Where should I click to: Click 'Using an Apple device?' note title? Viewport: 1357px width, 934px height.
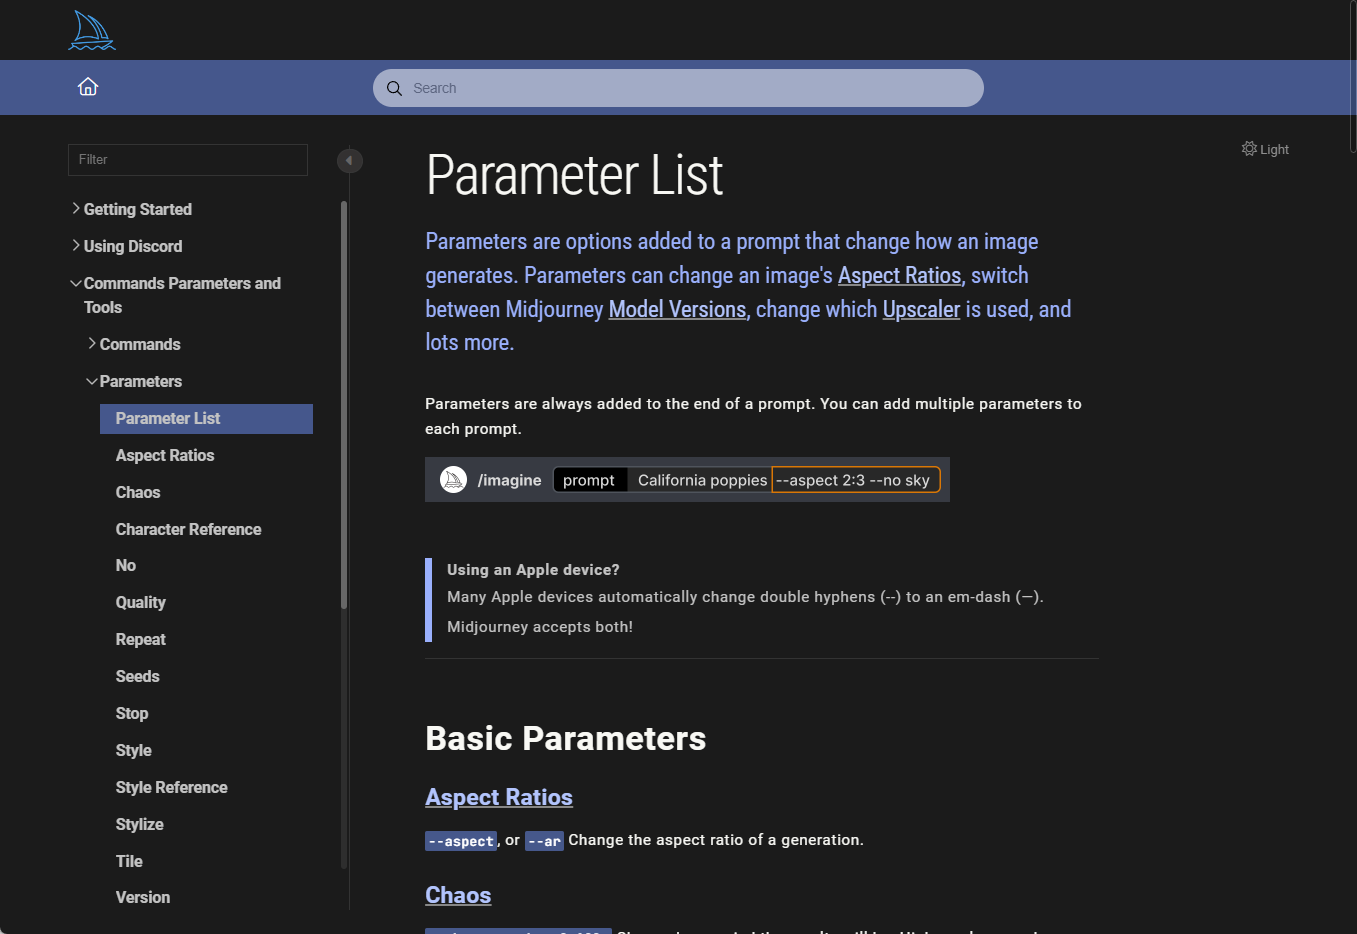(x=533, y=570)
